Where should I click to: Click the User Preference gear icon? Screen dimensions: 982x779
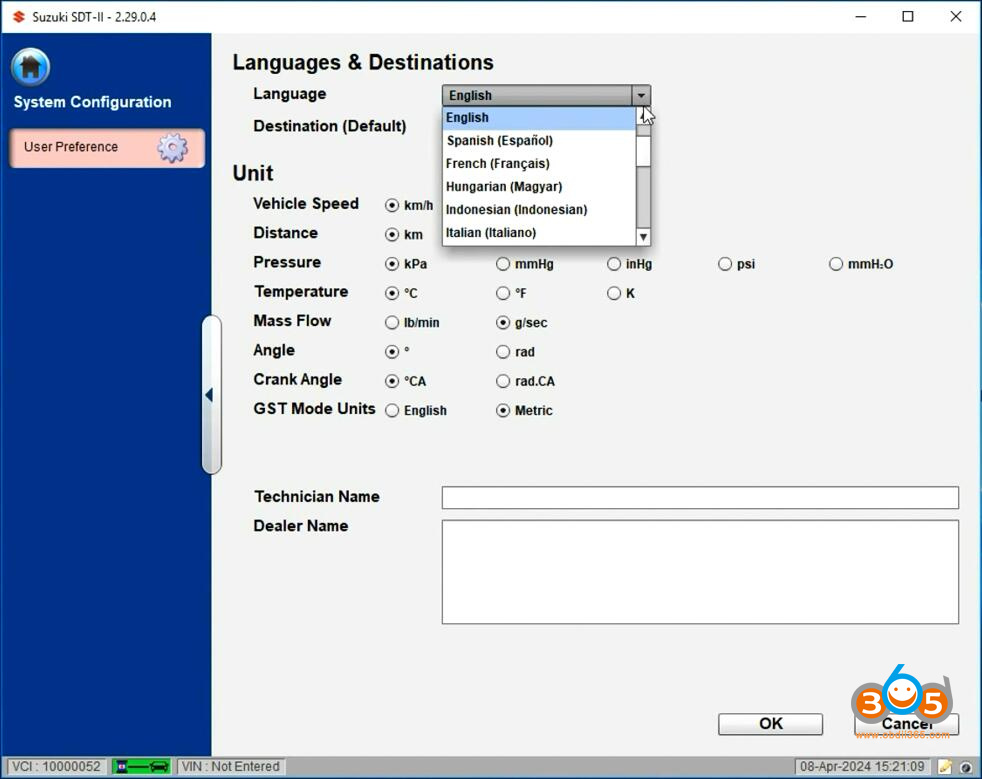[x=172, y=148]
